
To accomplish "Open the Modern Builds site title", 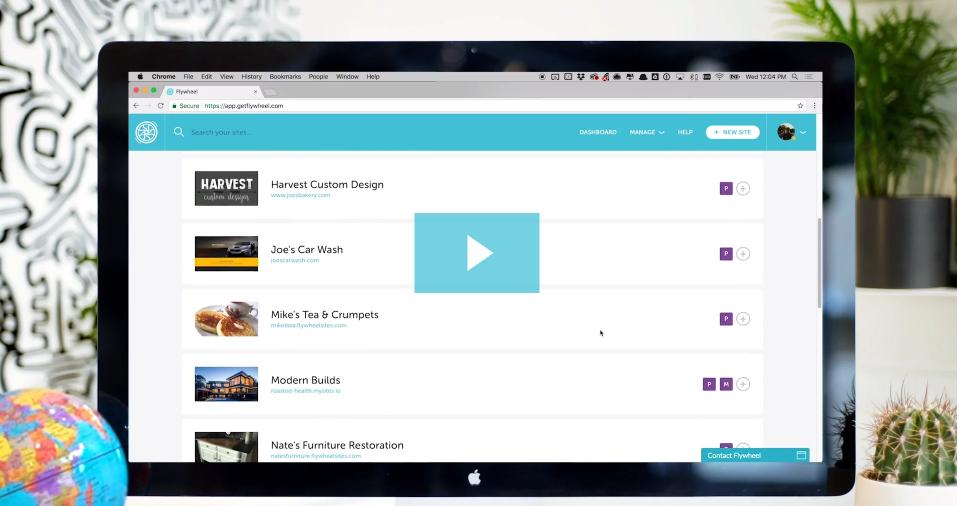I will 306,380.
